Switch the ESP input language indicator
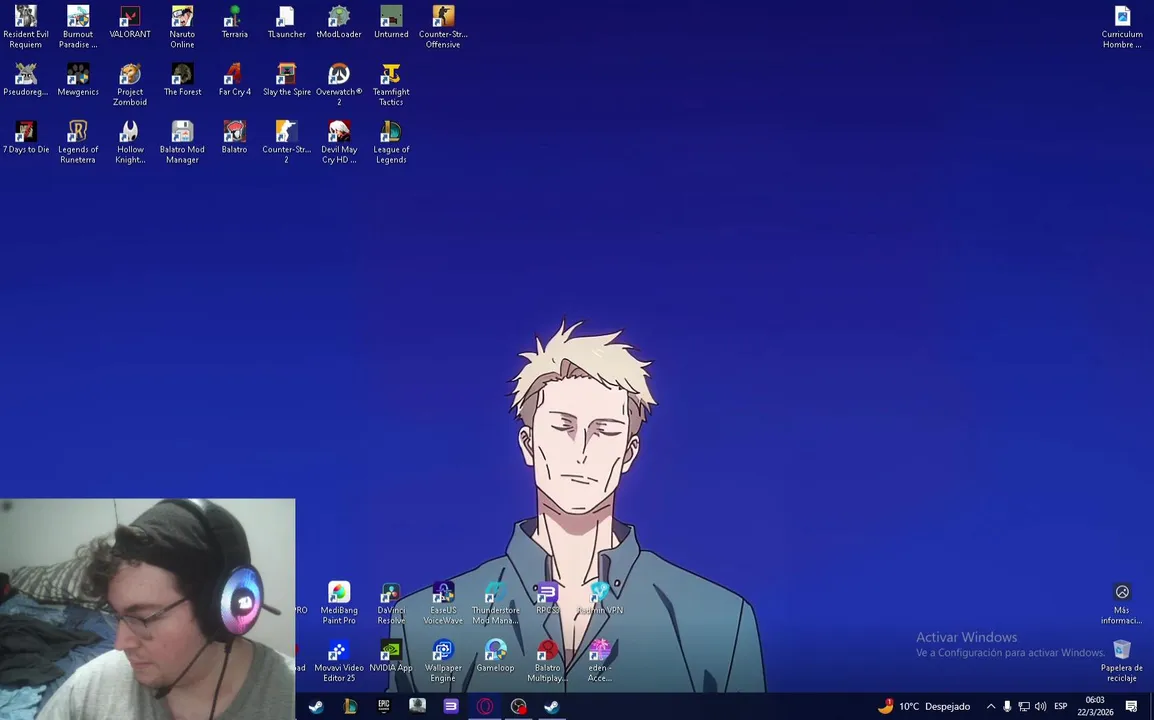Viewport: 1154px width, 720px height. pos(1061,706)
